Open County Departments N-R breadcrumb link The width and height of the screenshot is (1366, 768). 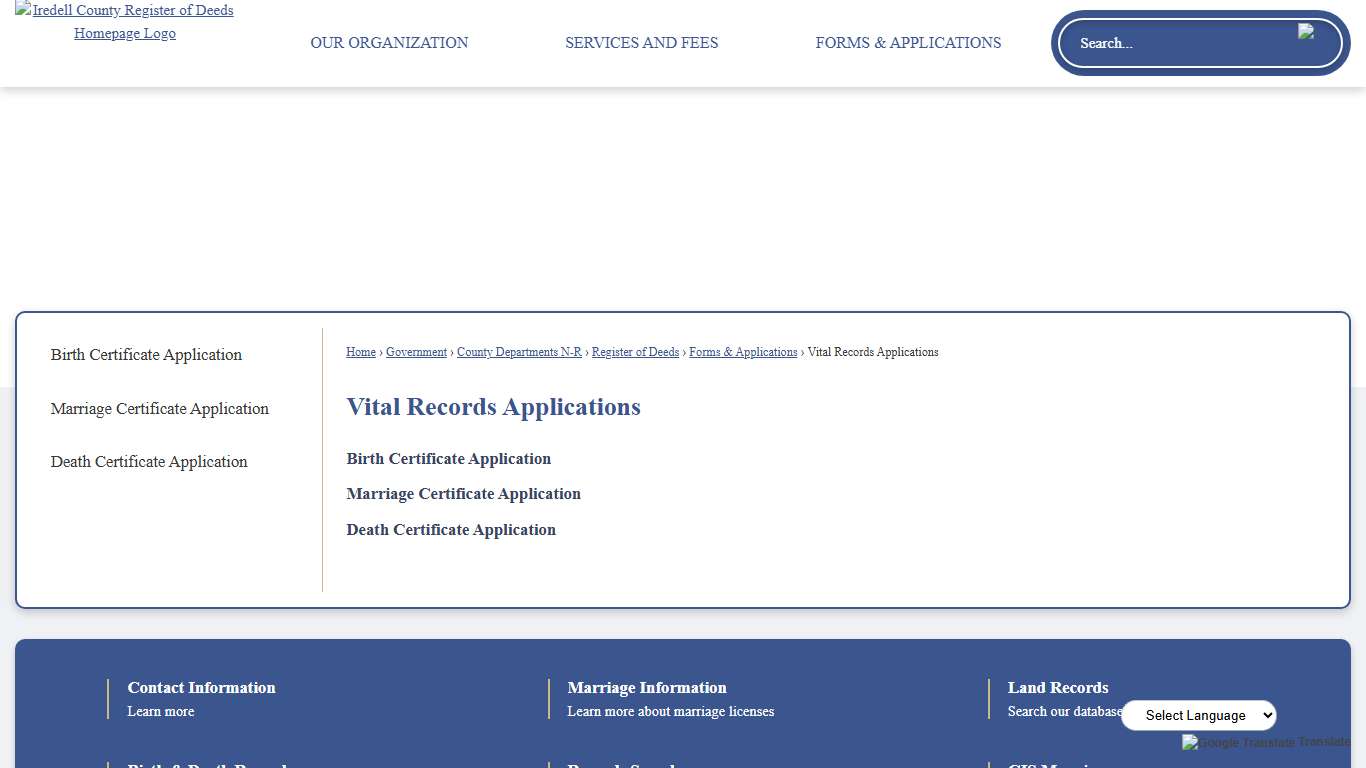519,352
